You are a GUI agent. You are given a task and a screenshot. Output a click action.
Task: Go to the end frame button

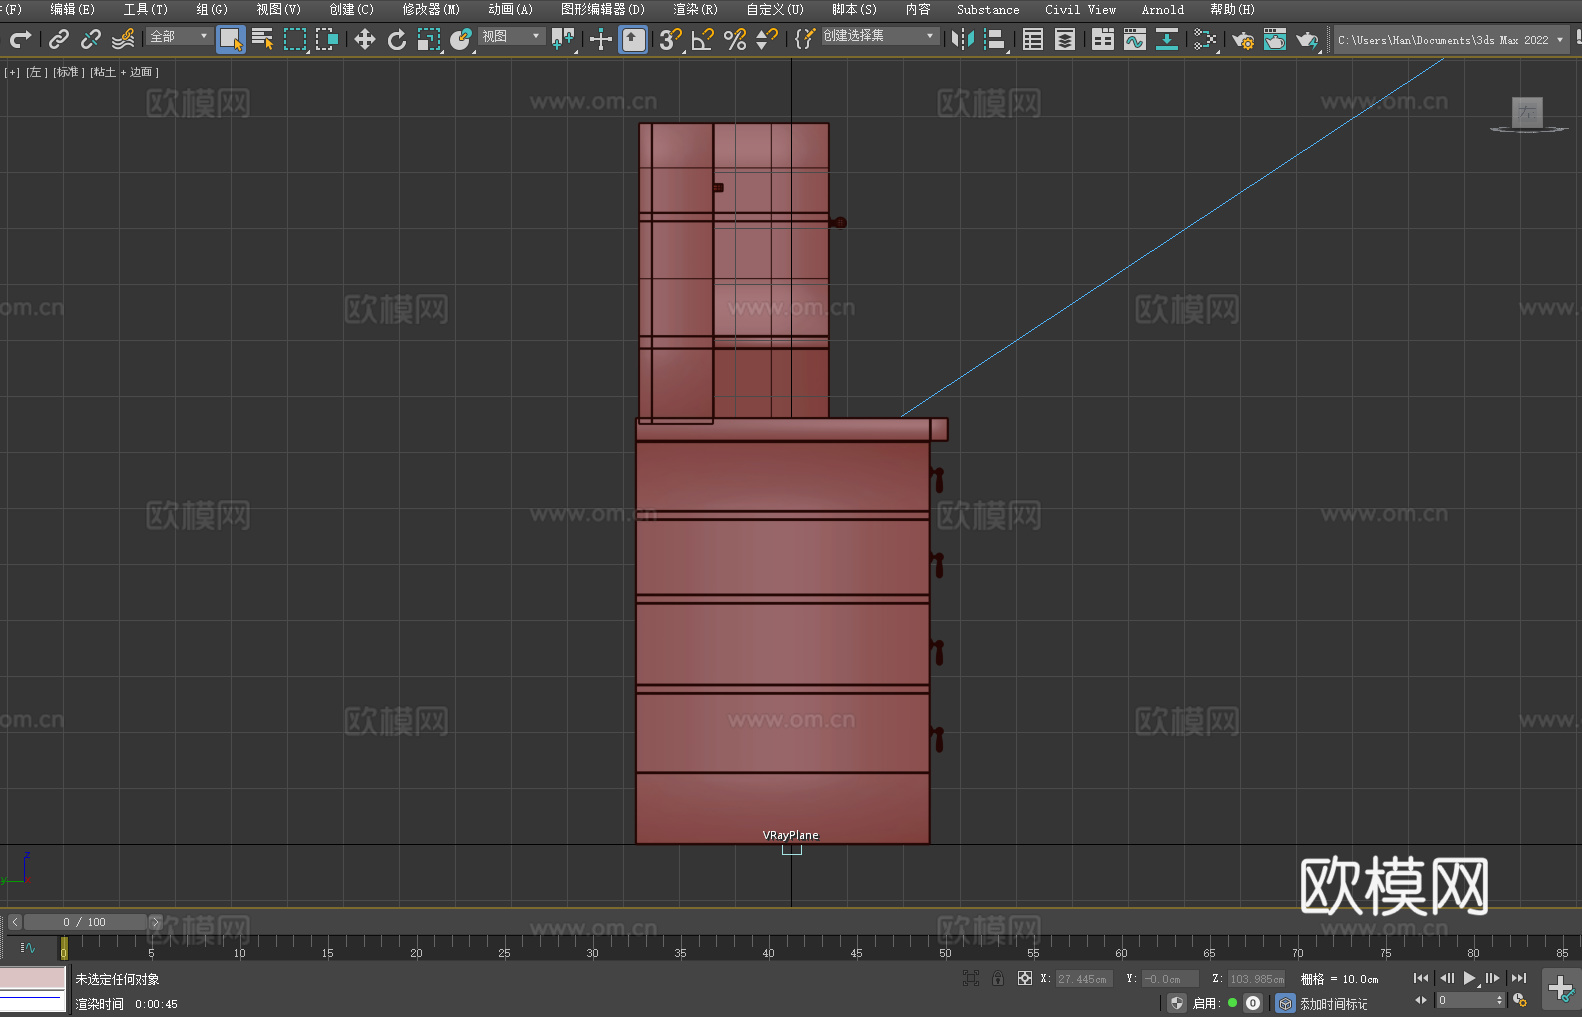[x=1519, y=978]
